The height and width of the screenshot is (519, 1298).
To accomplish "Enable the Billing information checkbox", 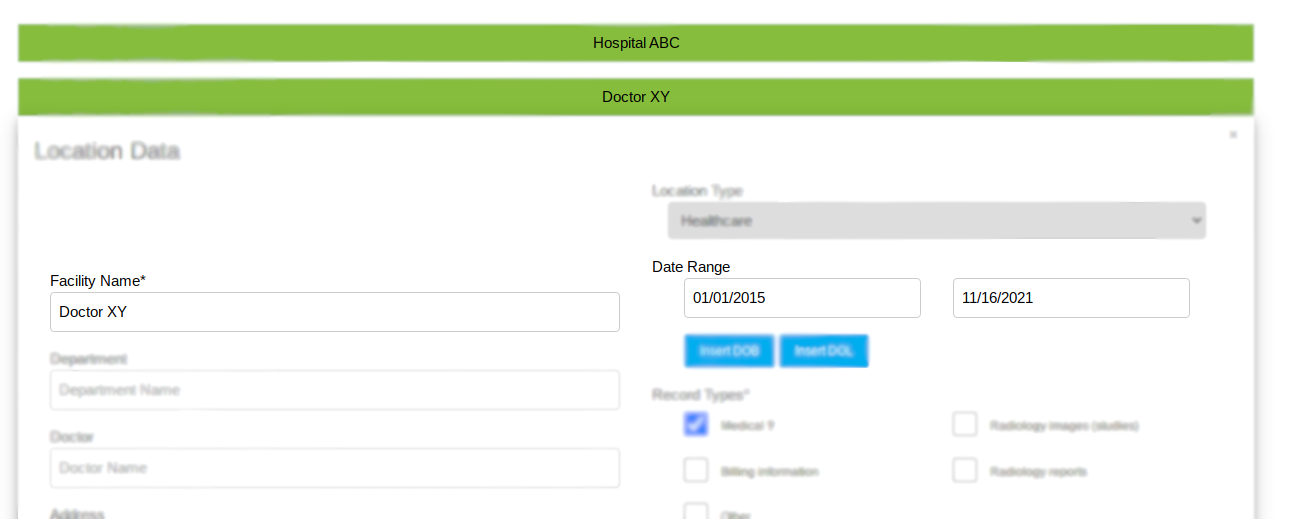I will point(696,471).
